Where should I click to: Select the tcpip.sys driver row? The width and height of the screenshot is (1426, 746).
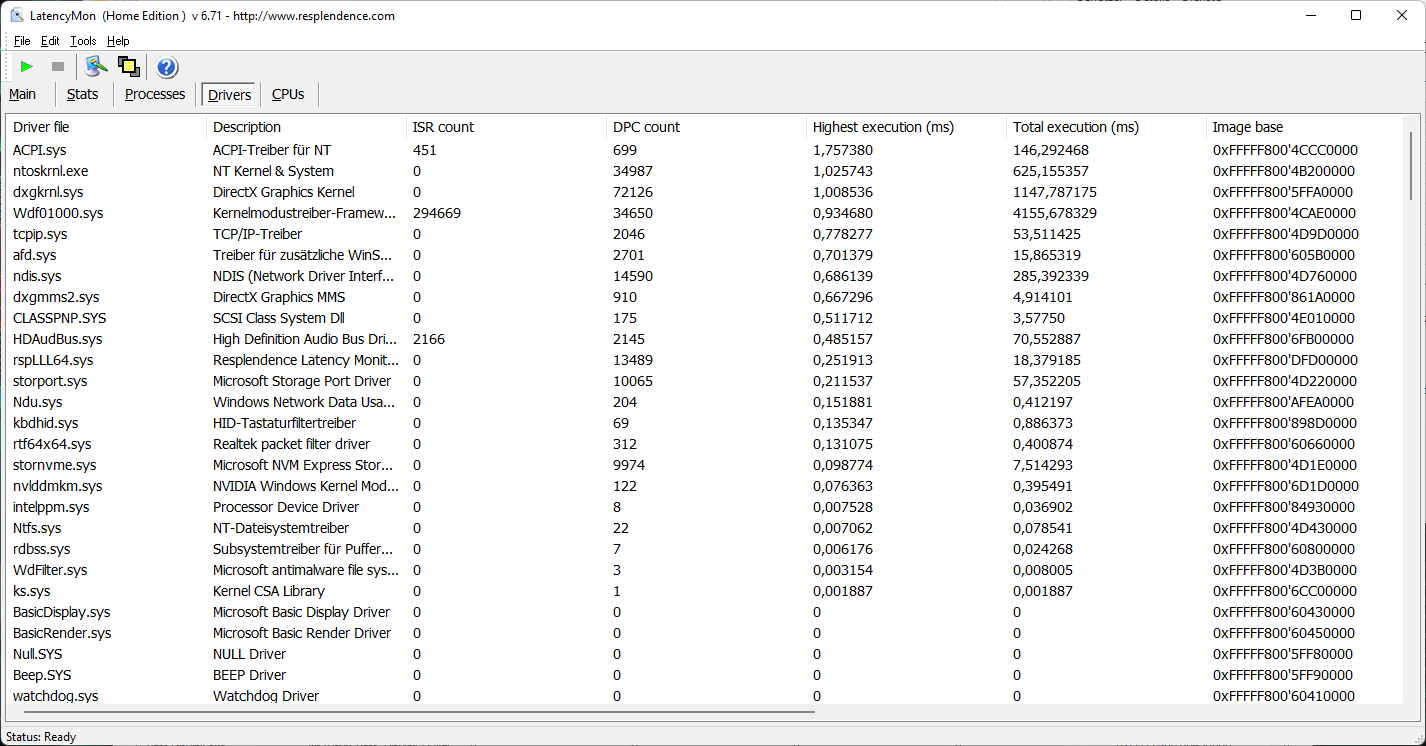pyautogui.click(x=705, y=234)
